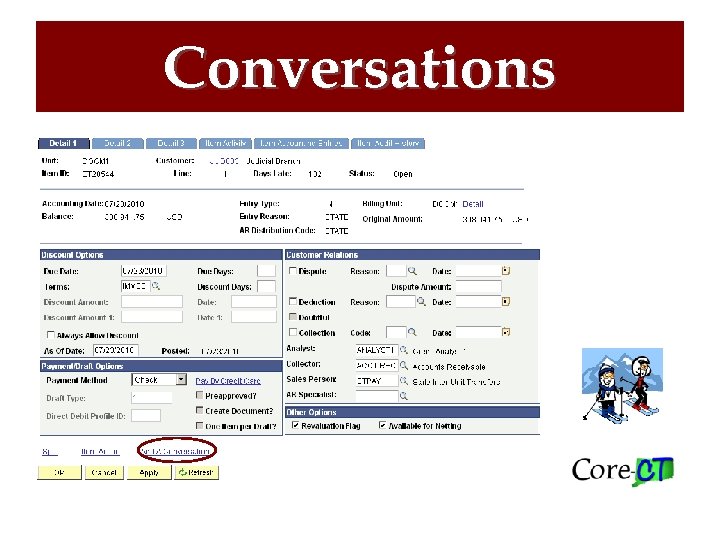Click the Other Options section header
This screenshot has width=720, height=540.
pyautogui.click(x=412, y=412)
